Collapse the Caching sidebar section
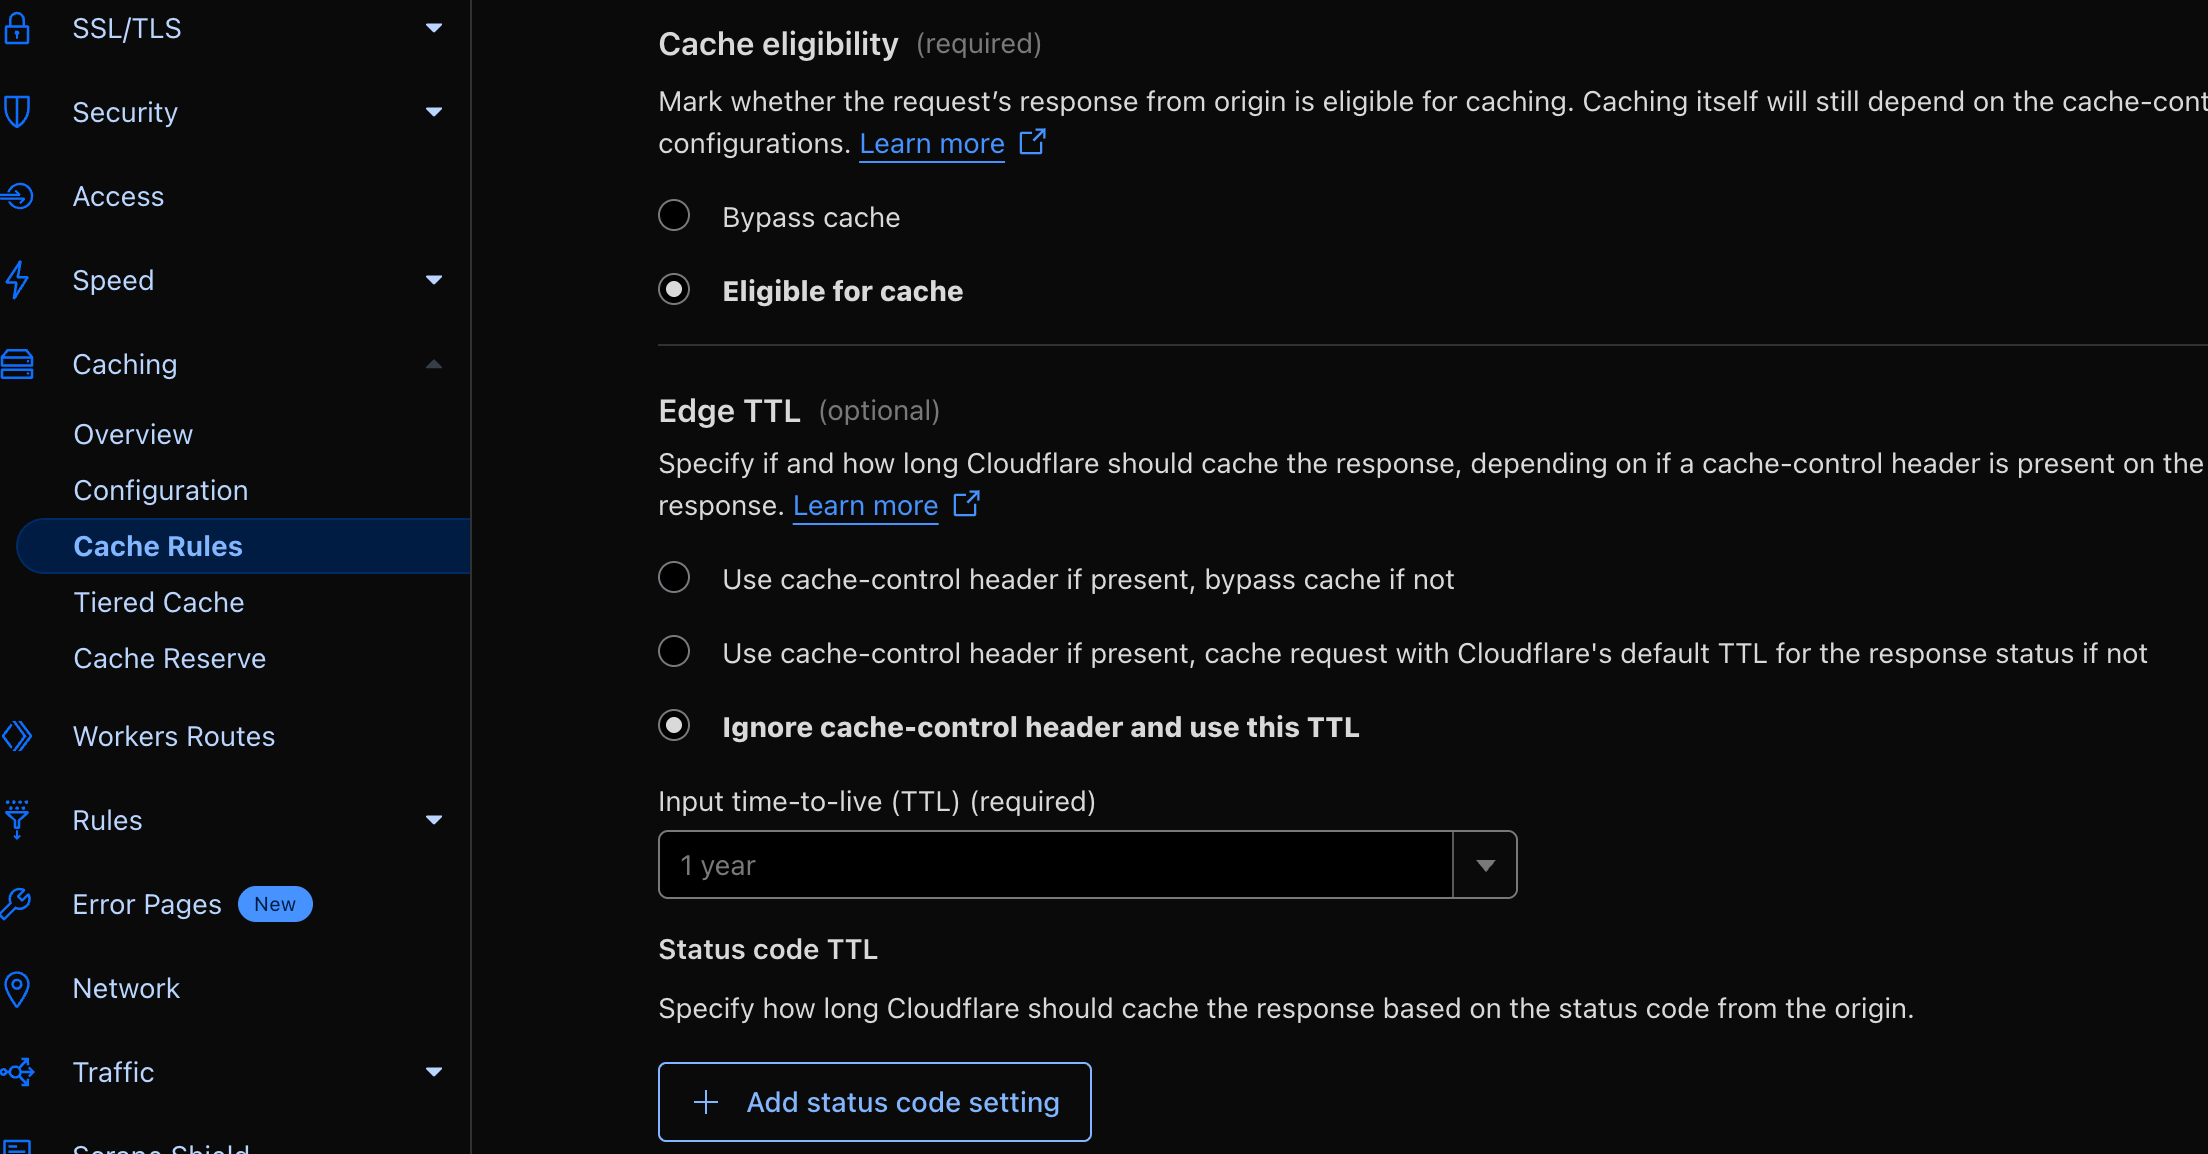This screenshot has width=2208, height=1154. coord(434,364)
